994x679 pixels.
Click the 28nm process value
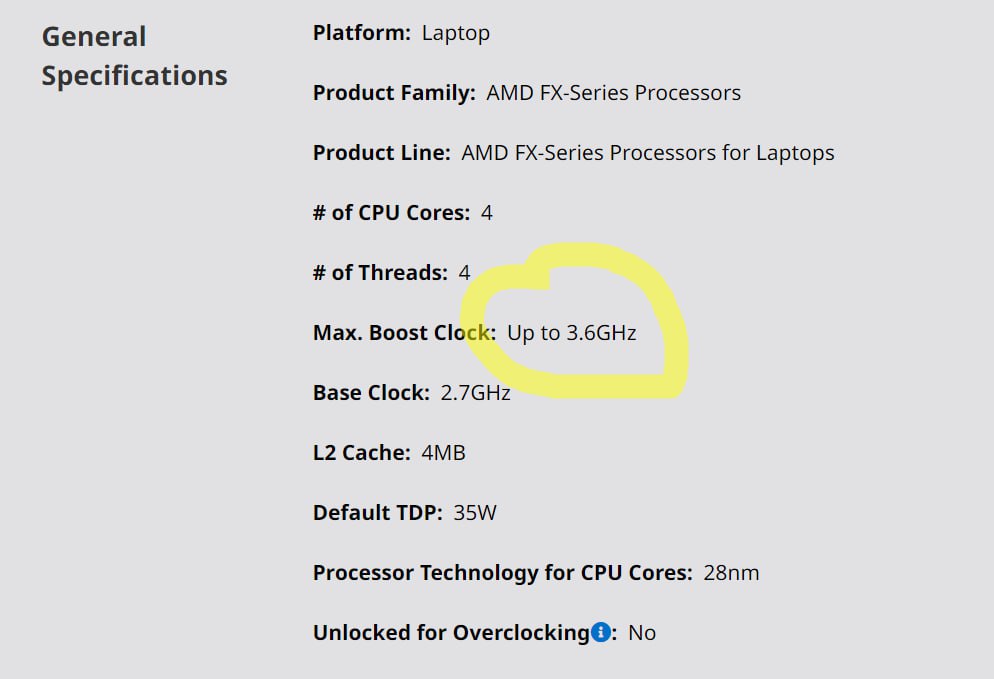point(731,572)
